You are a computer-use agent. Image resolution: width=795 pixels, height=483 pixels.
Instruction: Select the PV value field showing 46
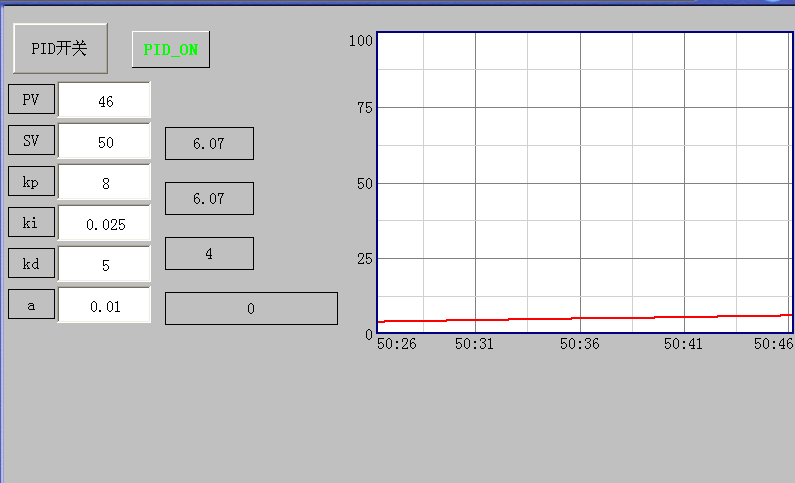pyautogui.click(x=105, y=100)
